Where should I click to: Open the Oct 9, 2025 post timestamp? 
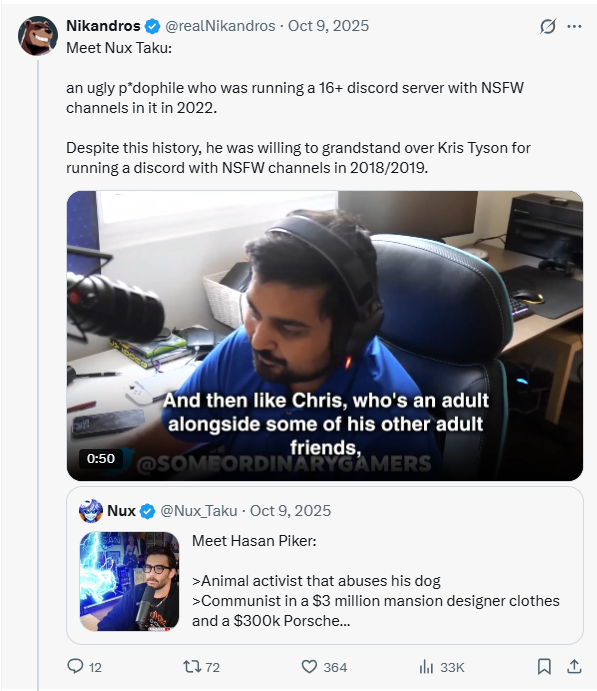pos(328,26)
